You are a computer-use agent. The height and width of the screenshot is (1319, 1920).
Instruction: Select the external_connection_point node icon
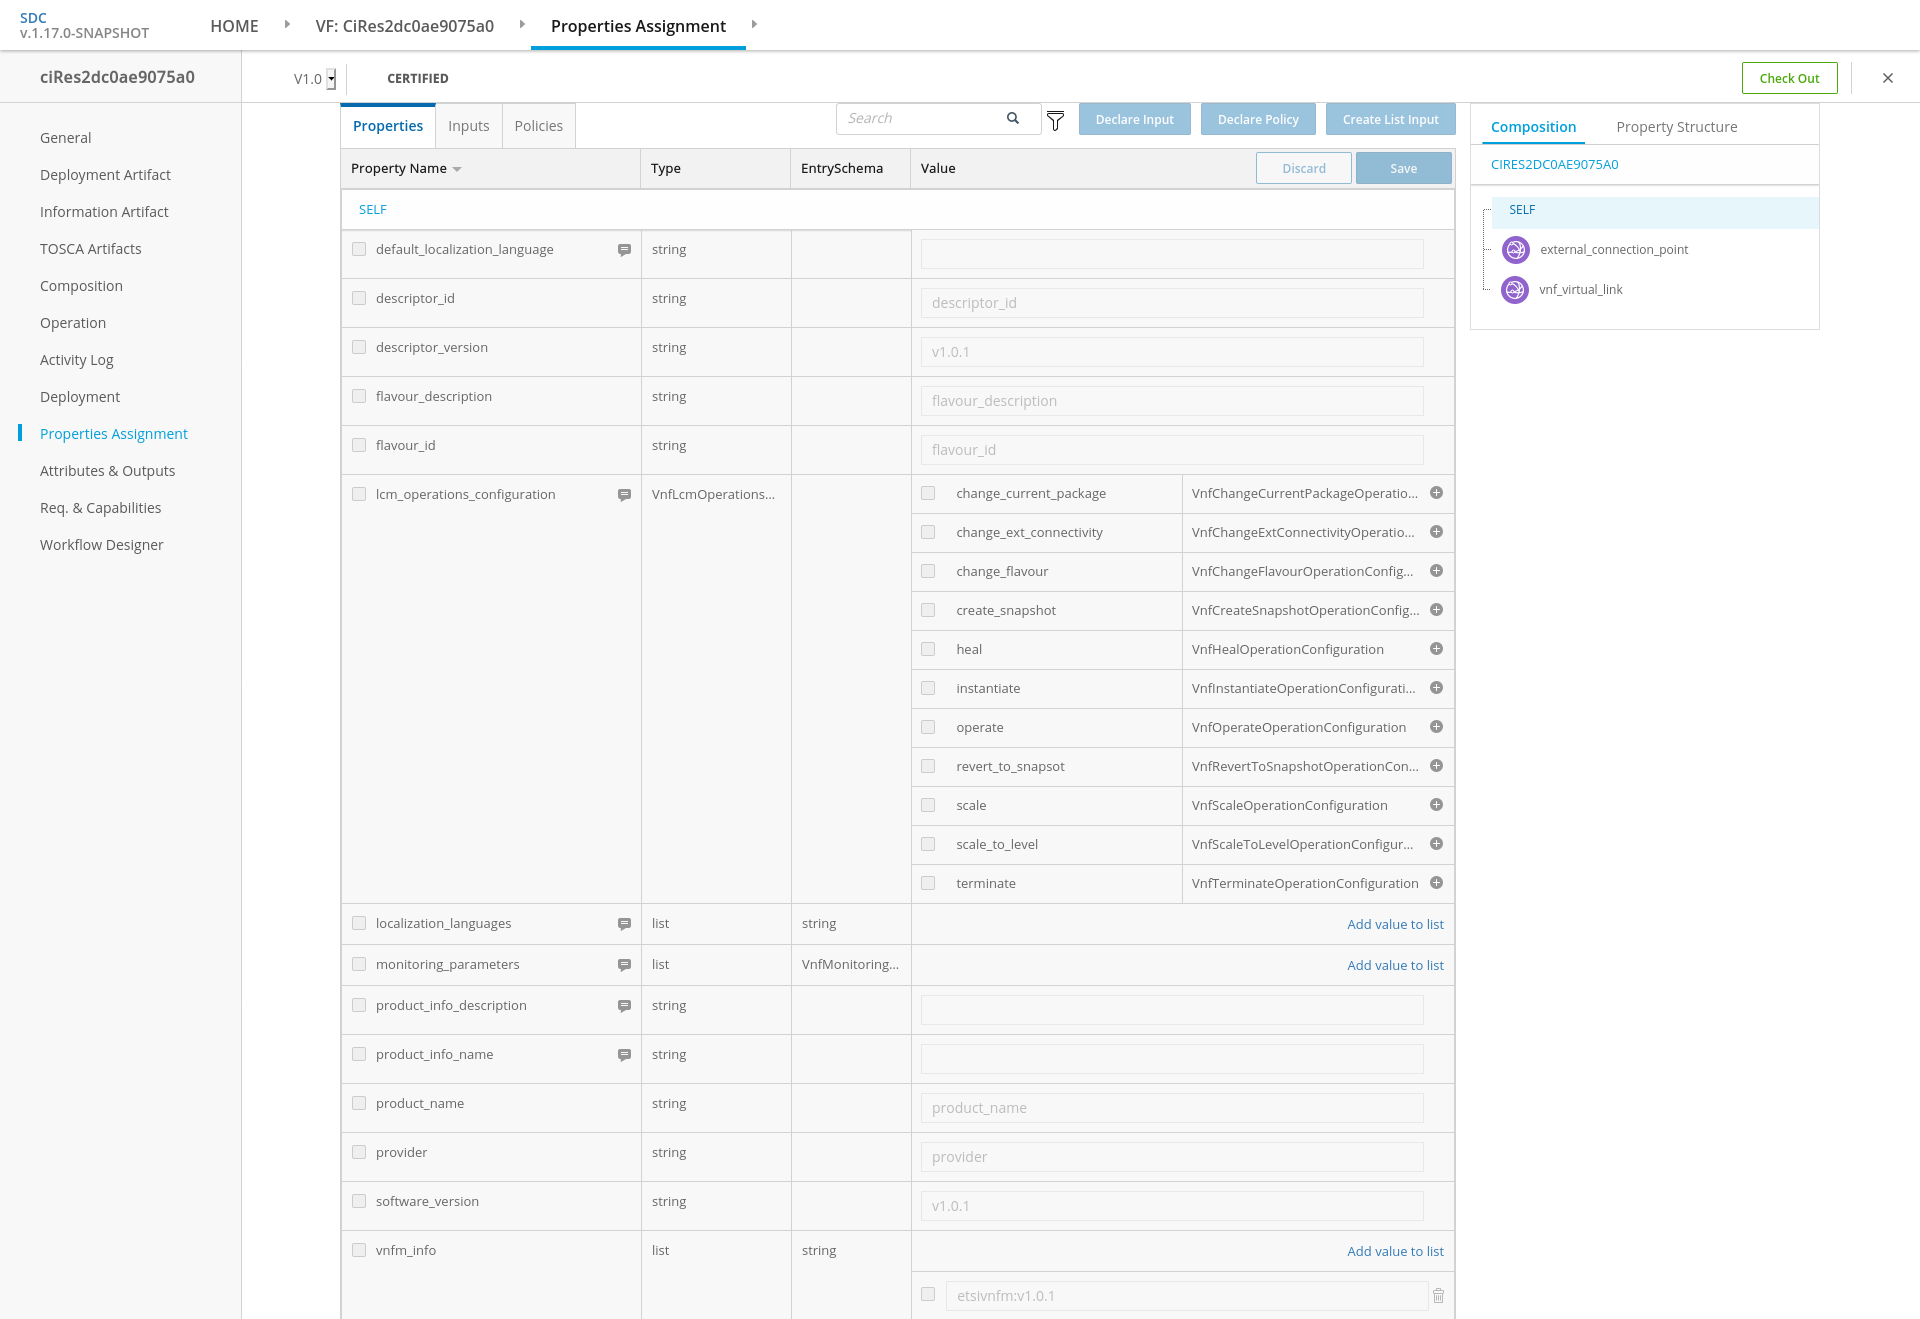(1516, 250)
